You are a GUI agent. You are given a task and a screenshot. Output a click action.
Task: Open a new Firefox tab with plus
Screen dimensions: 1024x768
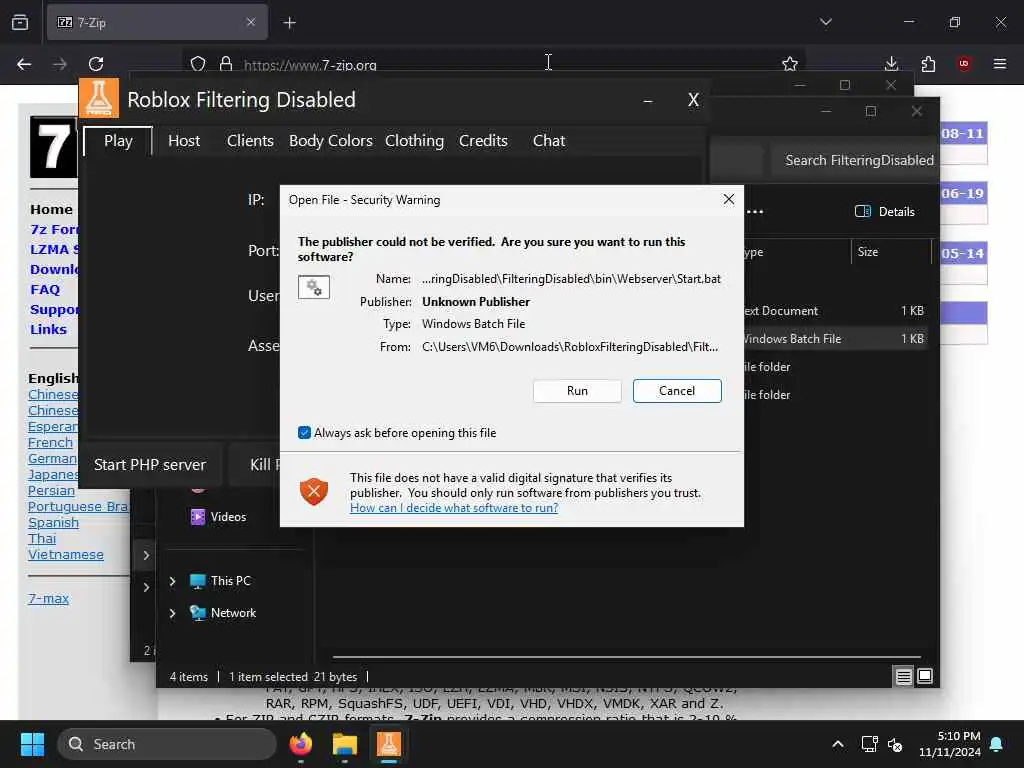[289, 23]
